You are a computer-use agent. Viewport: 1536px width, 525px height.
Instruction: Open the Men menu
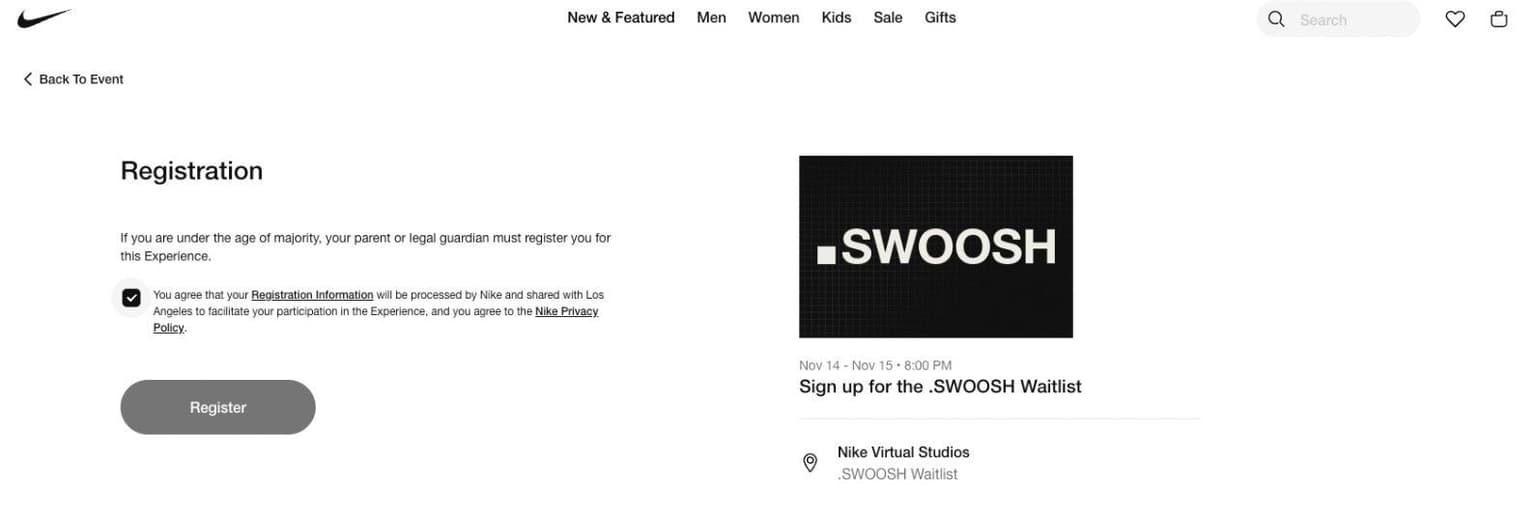coord(711,17)
